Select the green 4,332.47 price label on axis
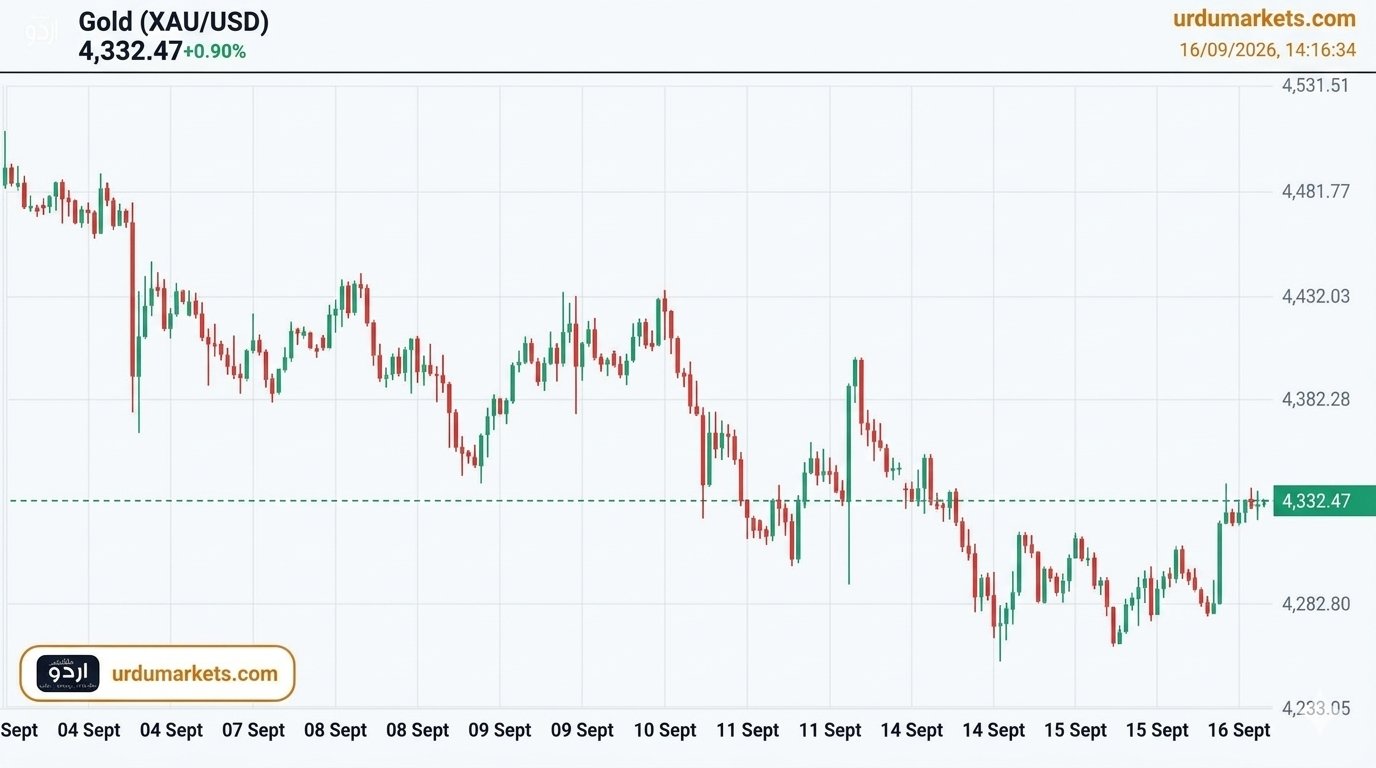The width and height of the screenshot is (1376, 768). coord(1317,500)
